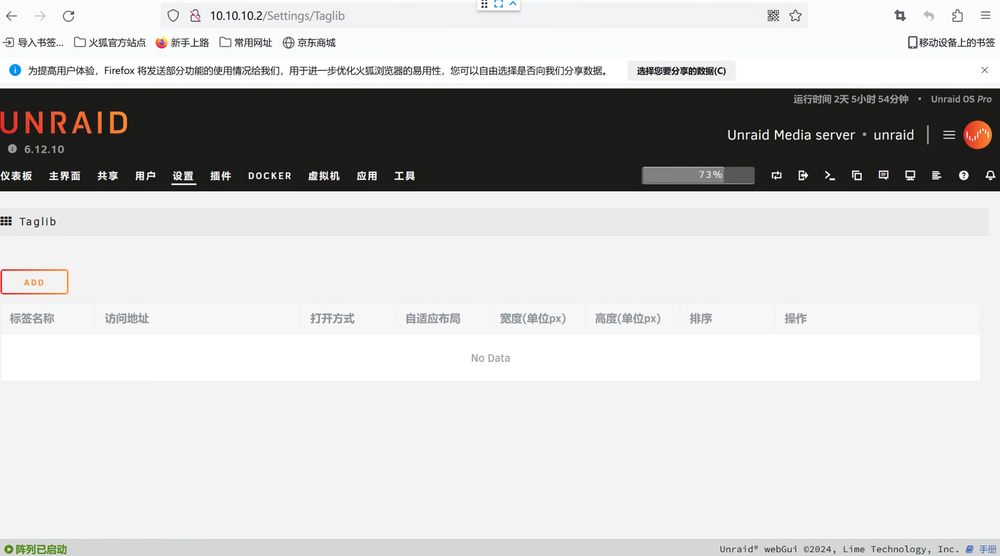This screenshot has width=1000, height=556.
Task: Open the 新手上路 bookmark
Action: 182,43
